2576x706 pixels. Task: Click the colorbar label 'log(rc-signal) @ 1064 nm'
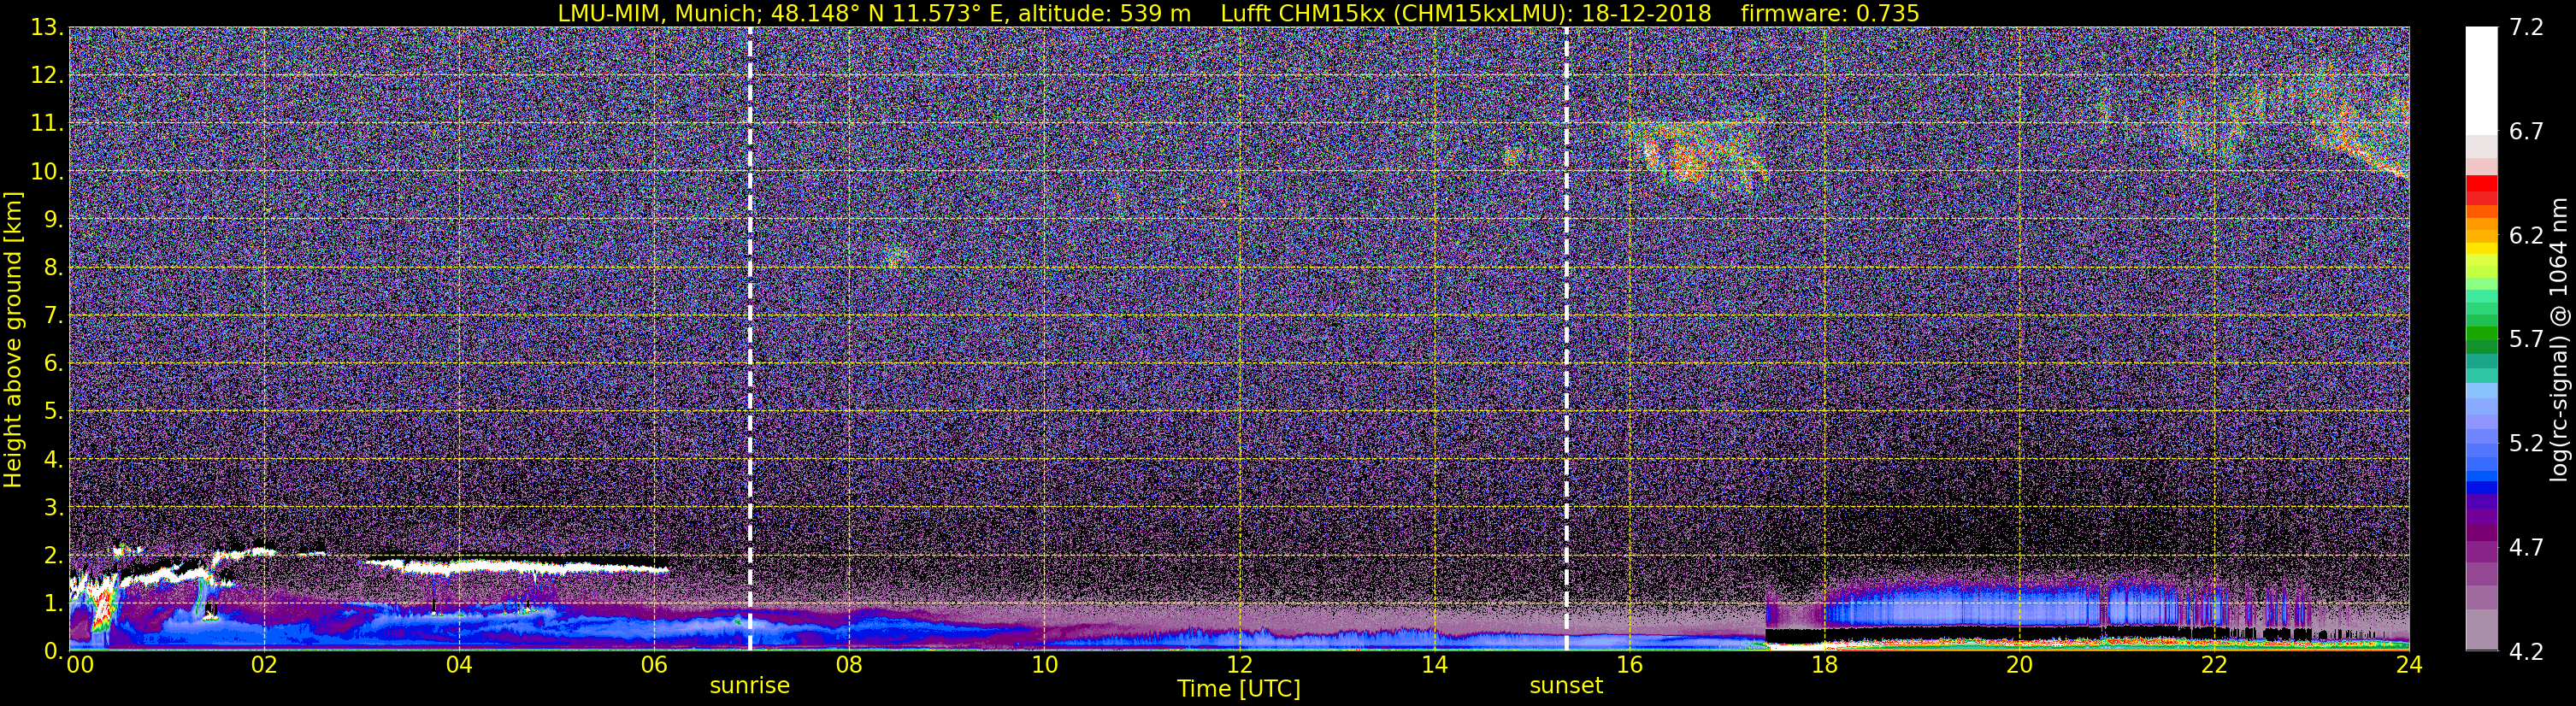[x=2558, y=339]
